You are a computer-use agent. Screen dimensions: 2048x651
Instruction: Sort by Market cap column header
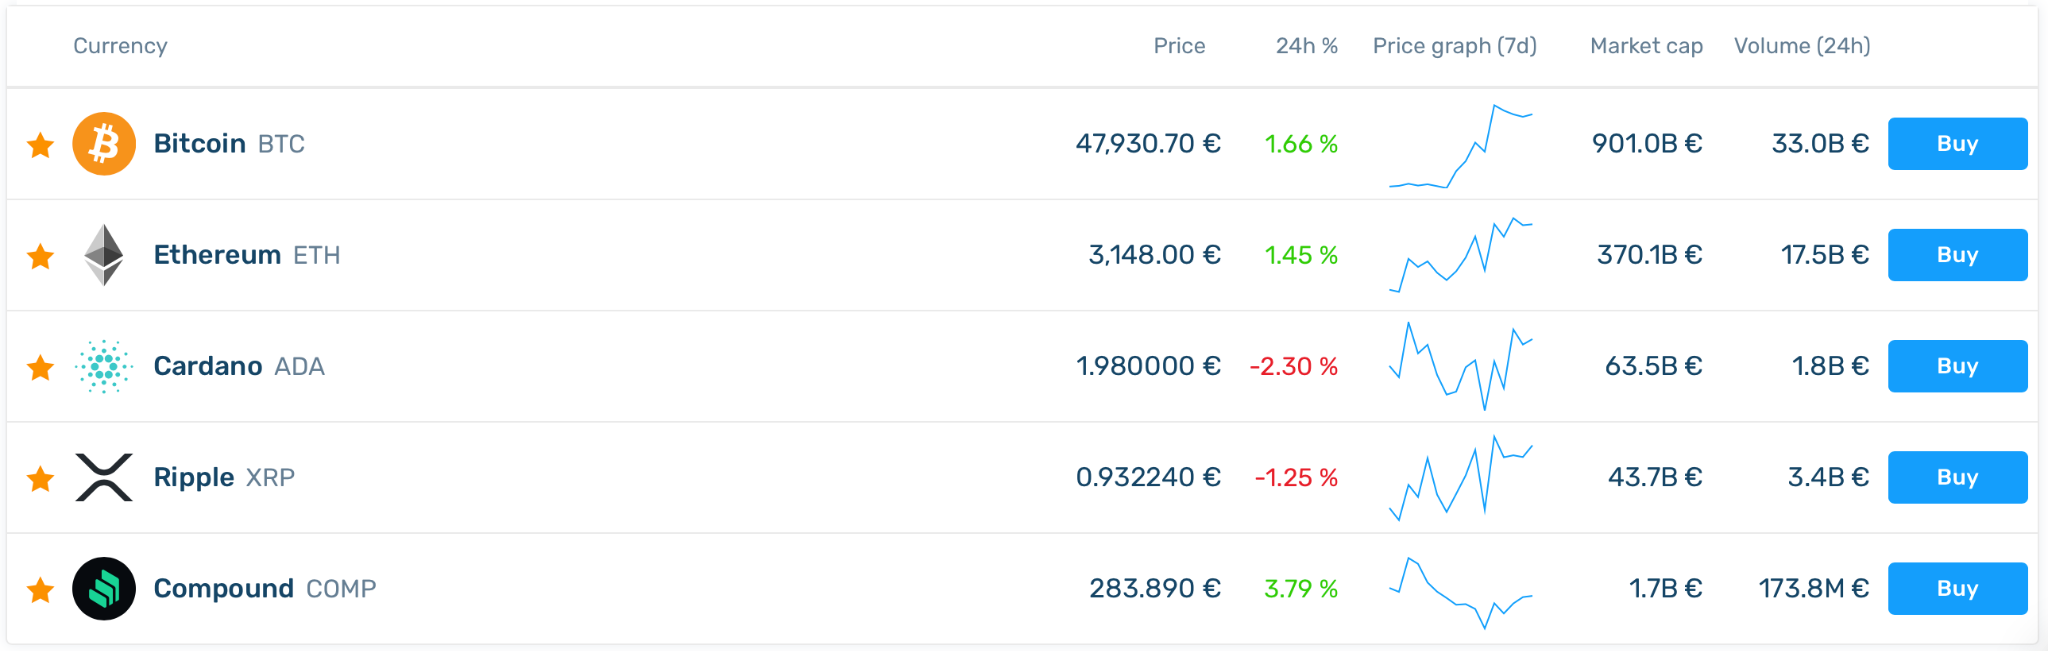(x=1646, y=46)
